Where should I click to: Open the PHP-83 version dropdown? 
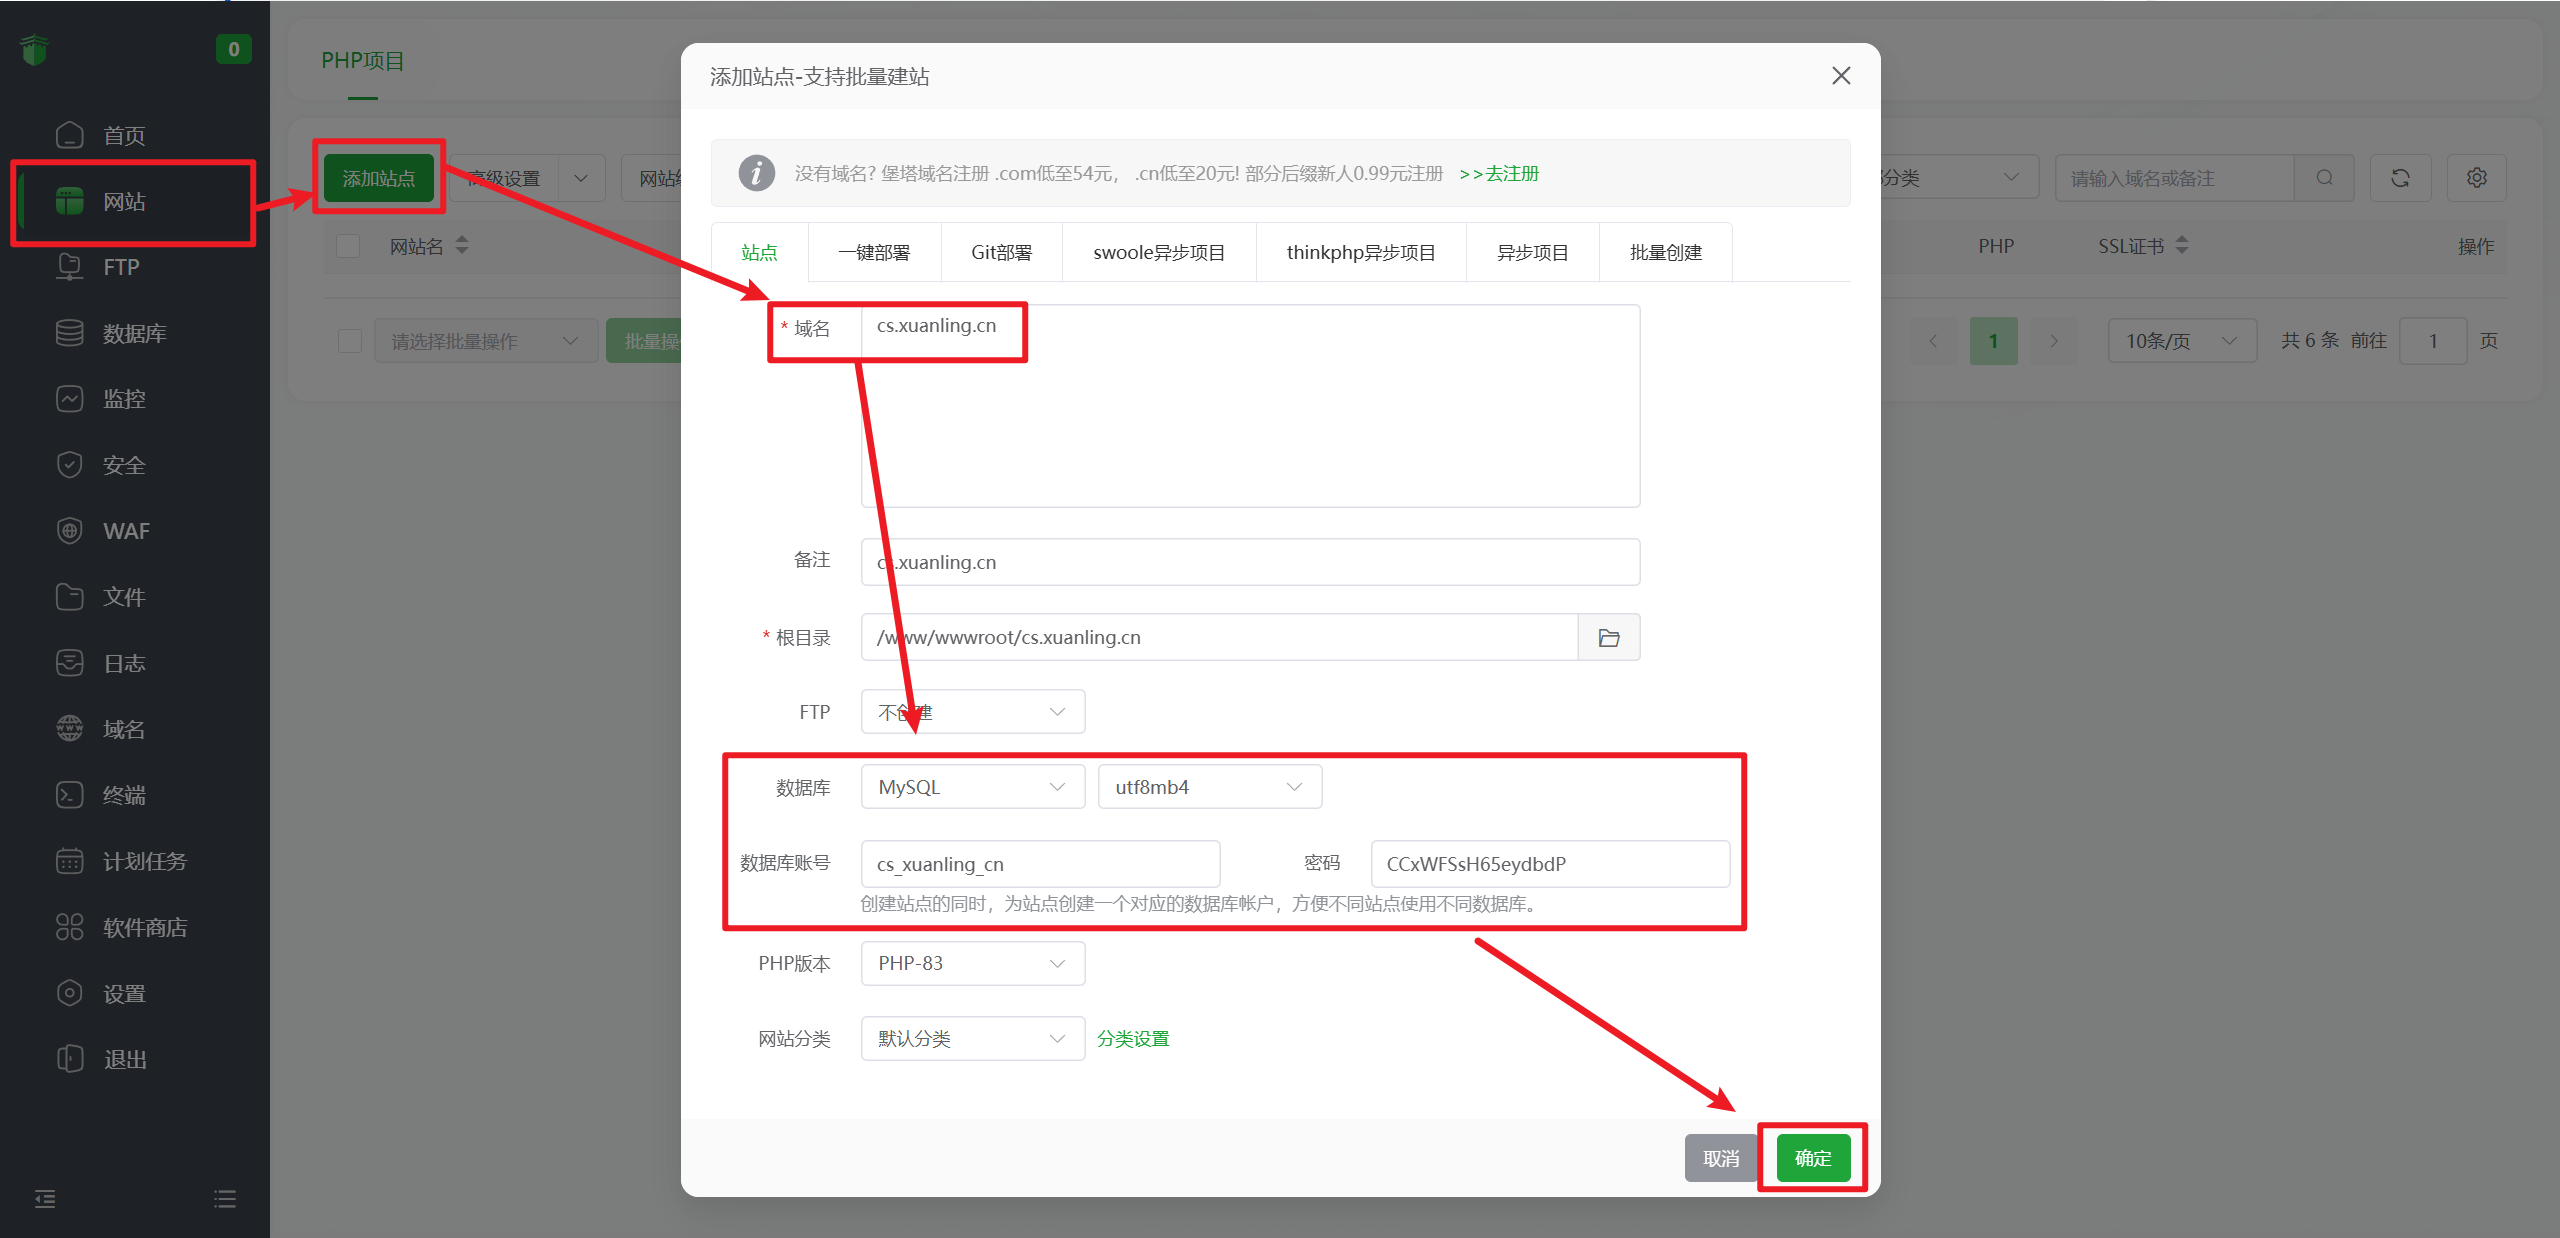click(x=971, y=963)
